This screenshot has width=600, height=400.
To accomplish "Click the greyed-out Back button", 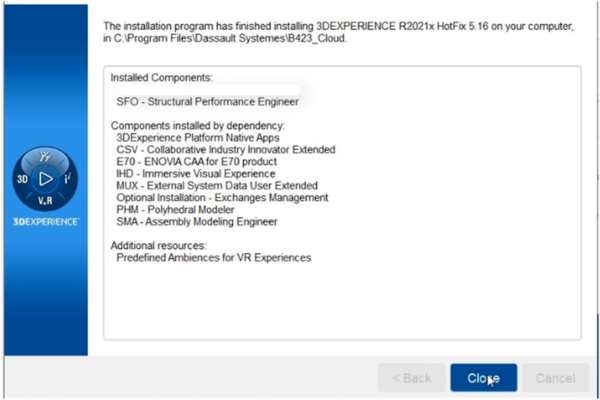I will (x=411, y=378).
